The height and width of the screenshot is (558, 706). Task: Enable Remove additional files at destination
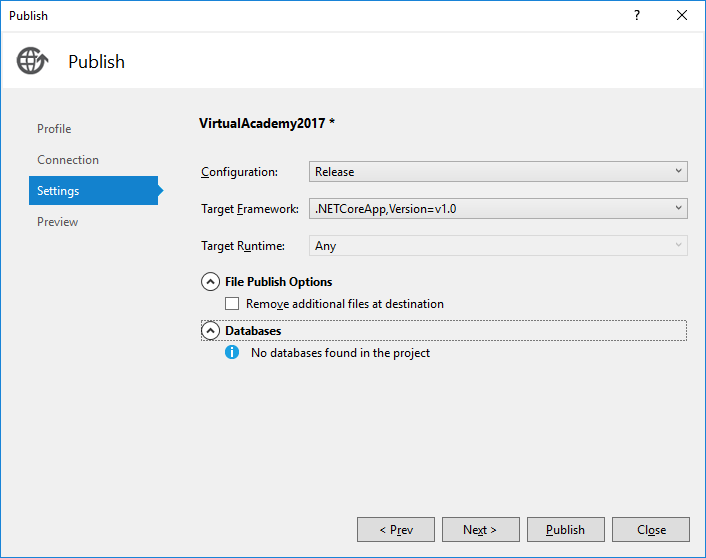[233, 304]
